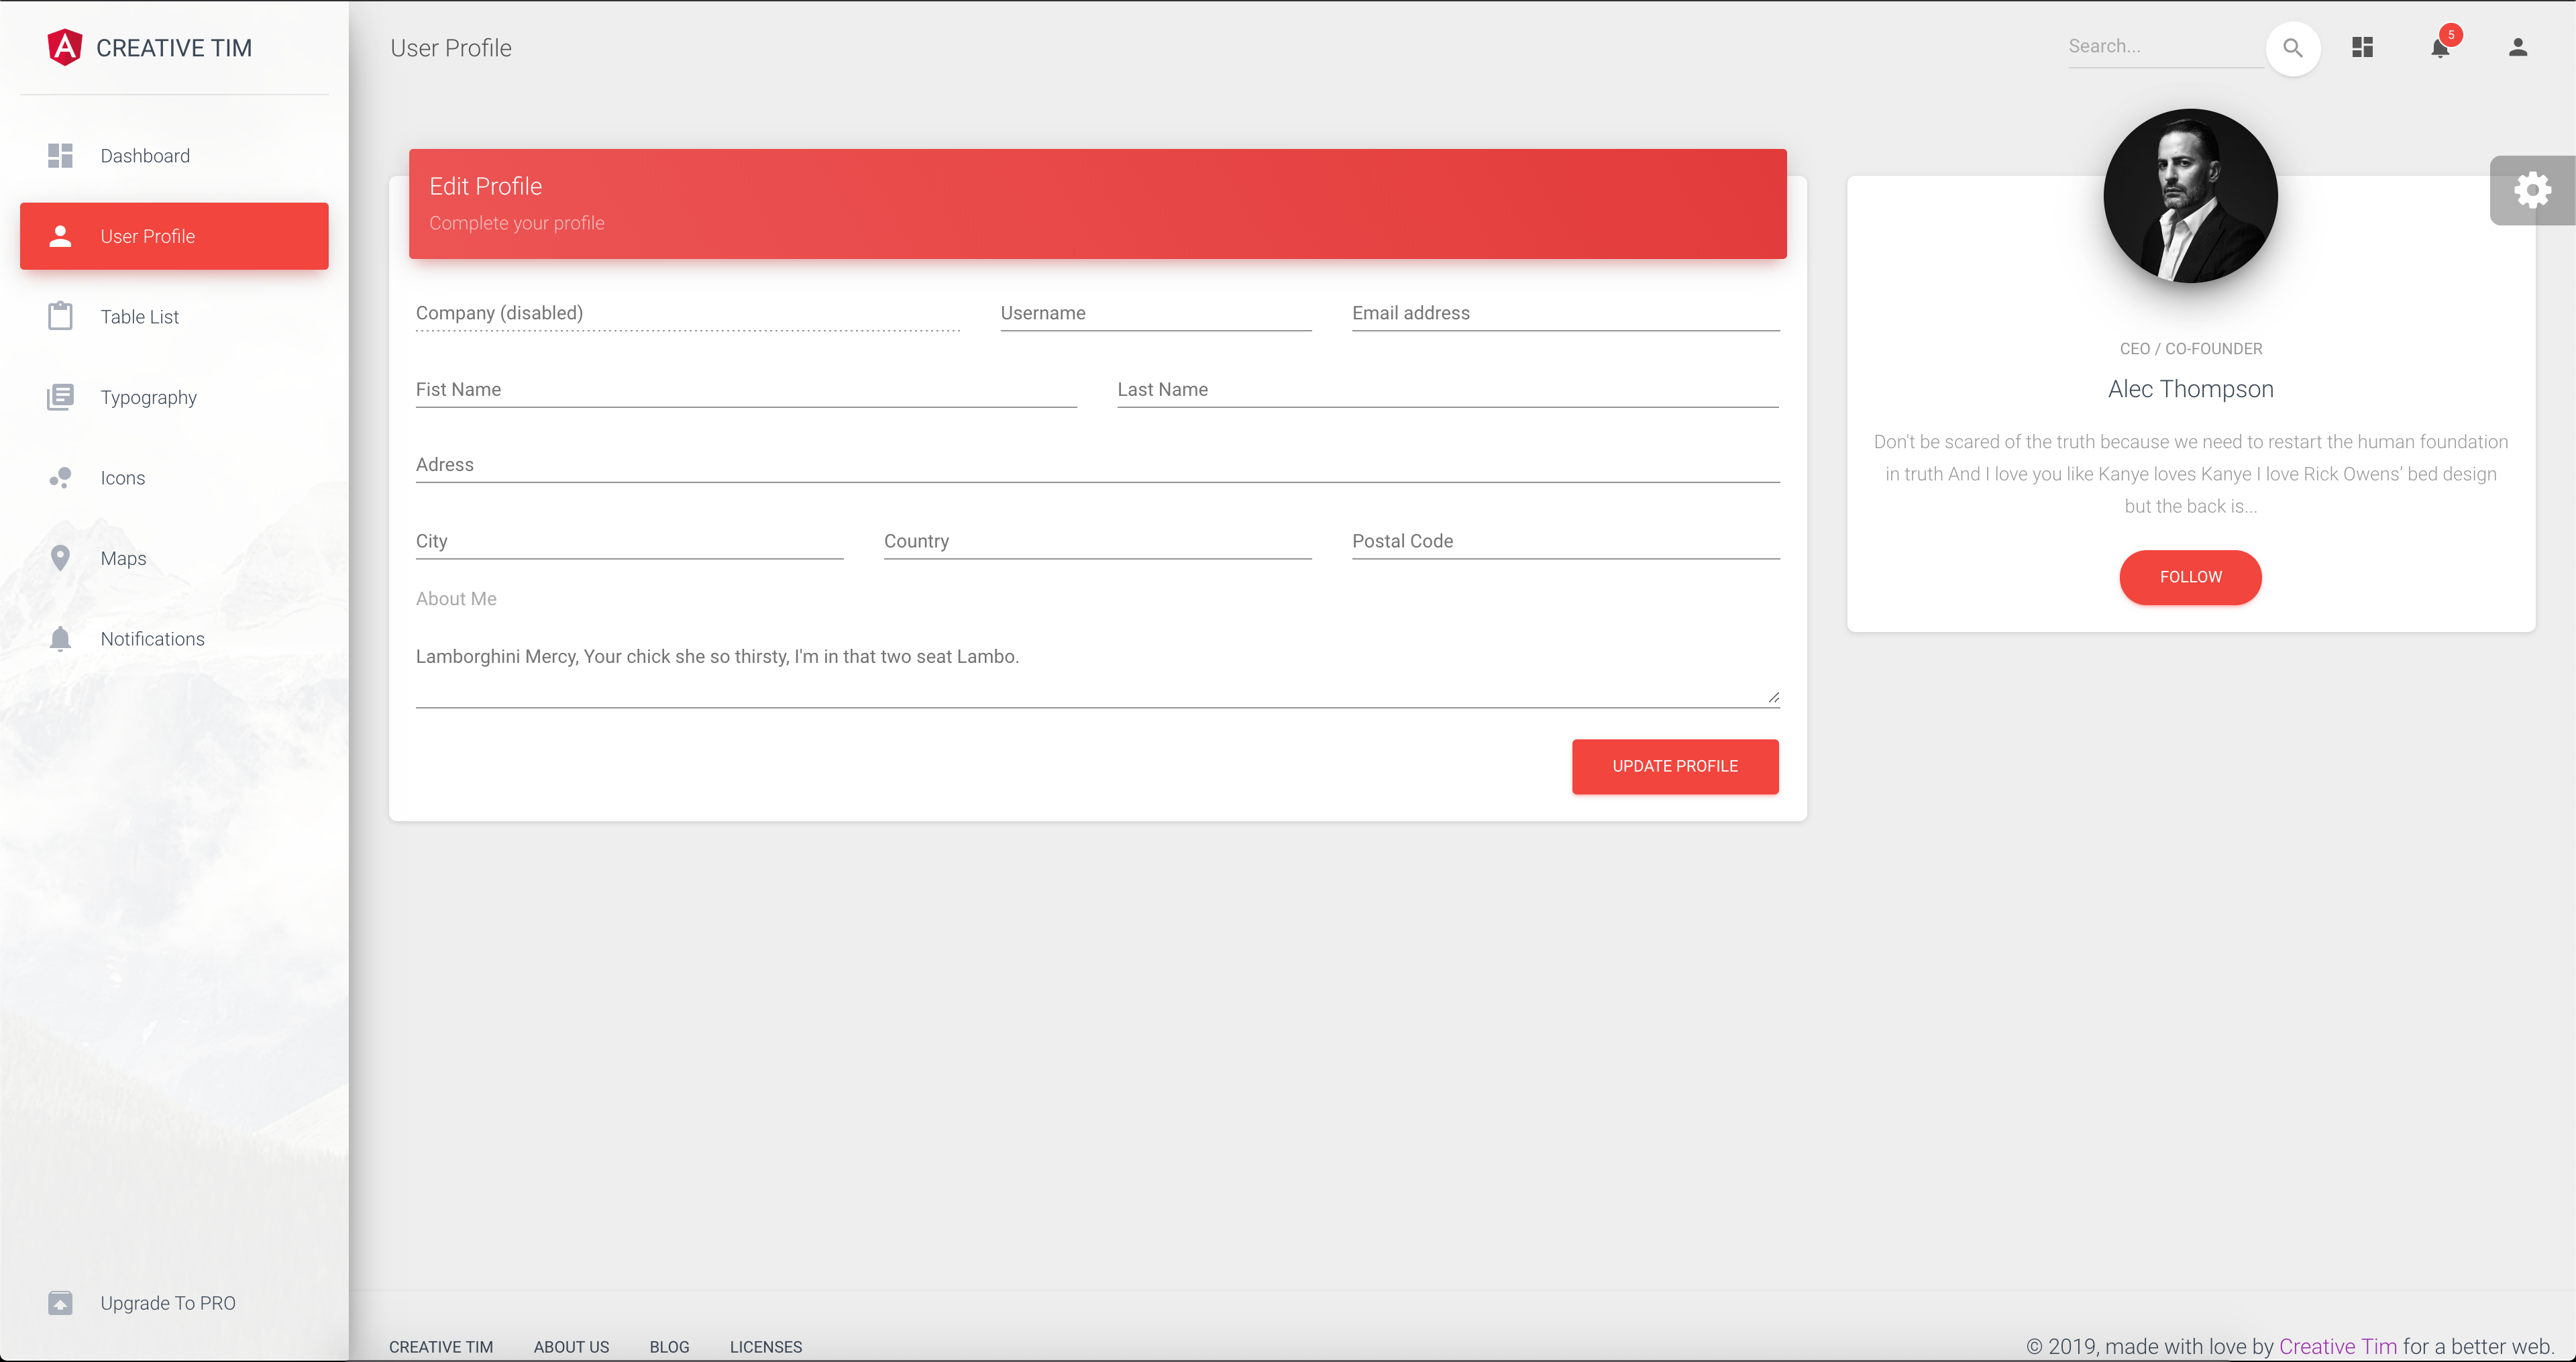Image resolution: width=2576 pixels, height=1362 pixels.
Task: Focus the Email address field
Action: (1565, 313)
